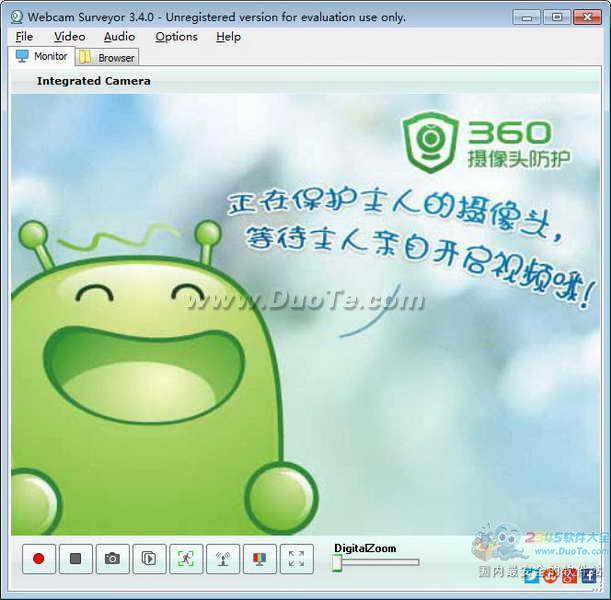Click the camera video preview area
The width and height of the screenshot is (611, 600).
click(306, 314)
